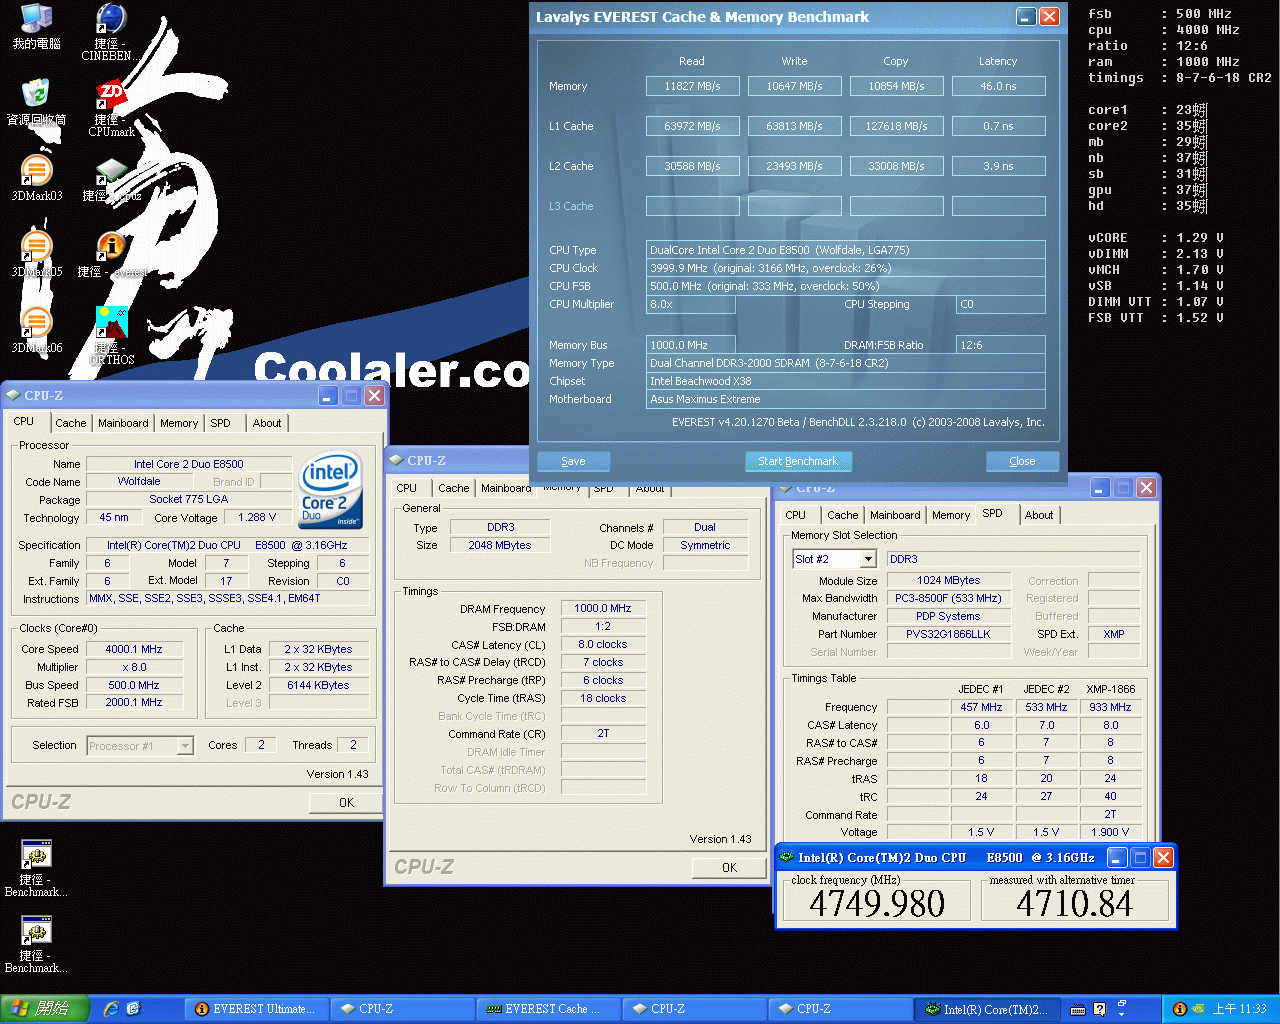Click Save button in EVEREST benchmark
Screen dimensions: 1280x1024
[573, 461]
